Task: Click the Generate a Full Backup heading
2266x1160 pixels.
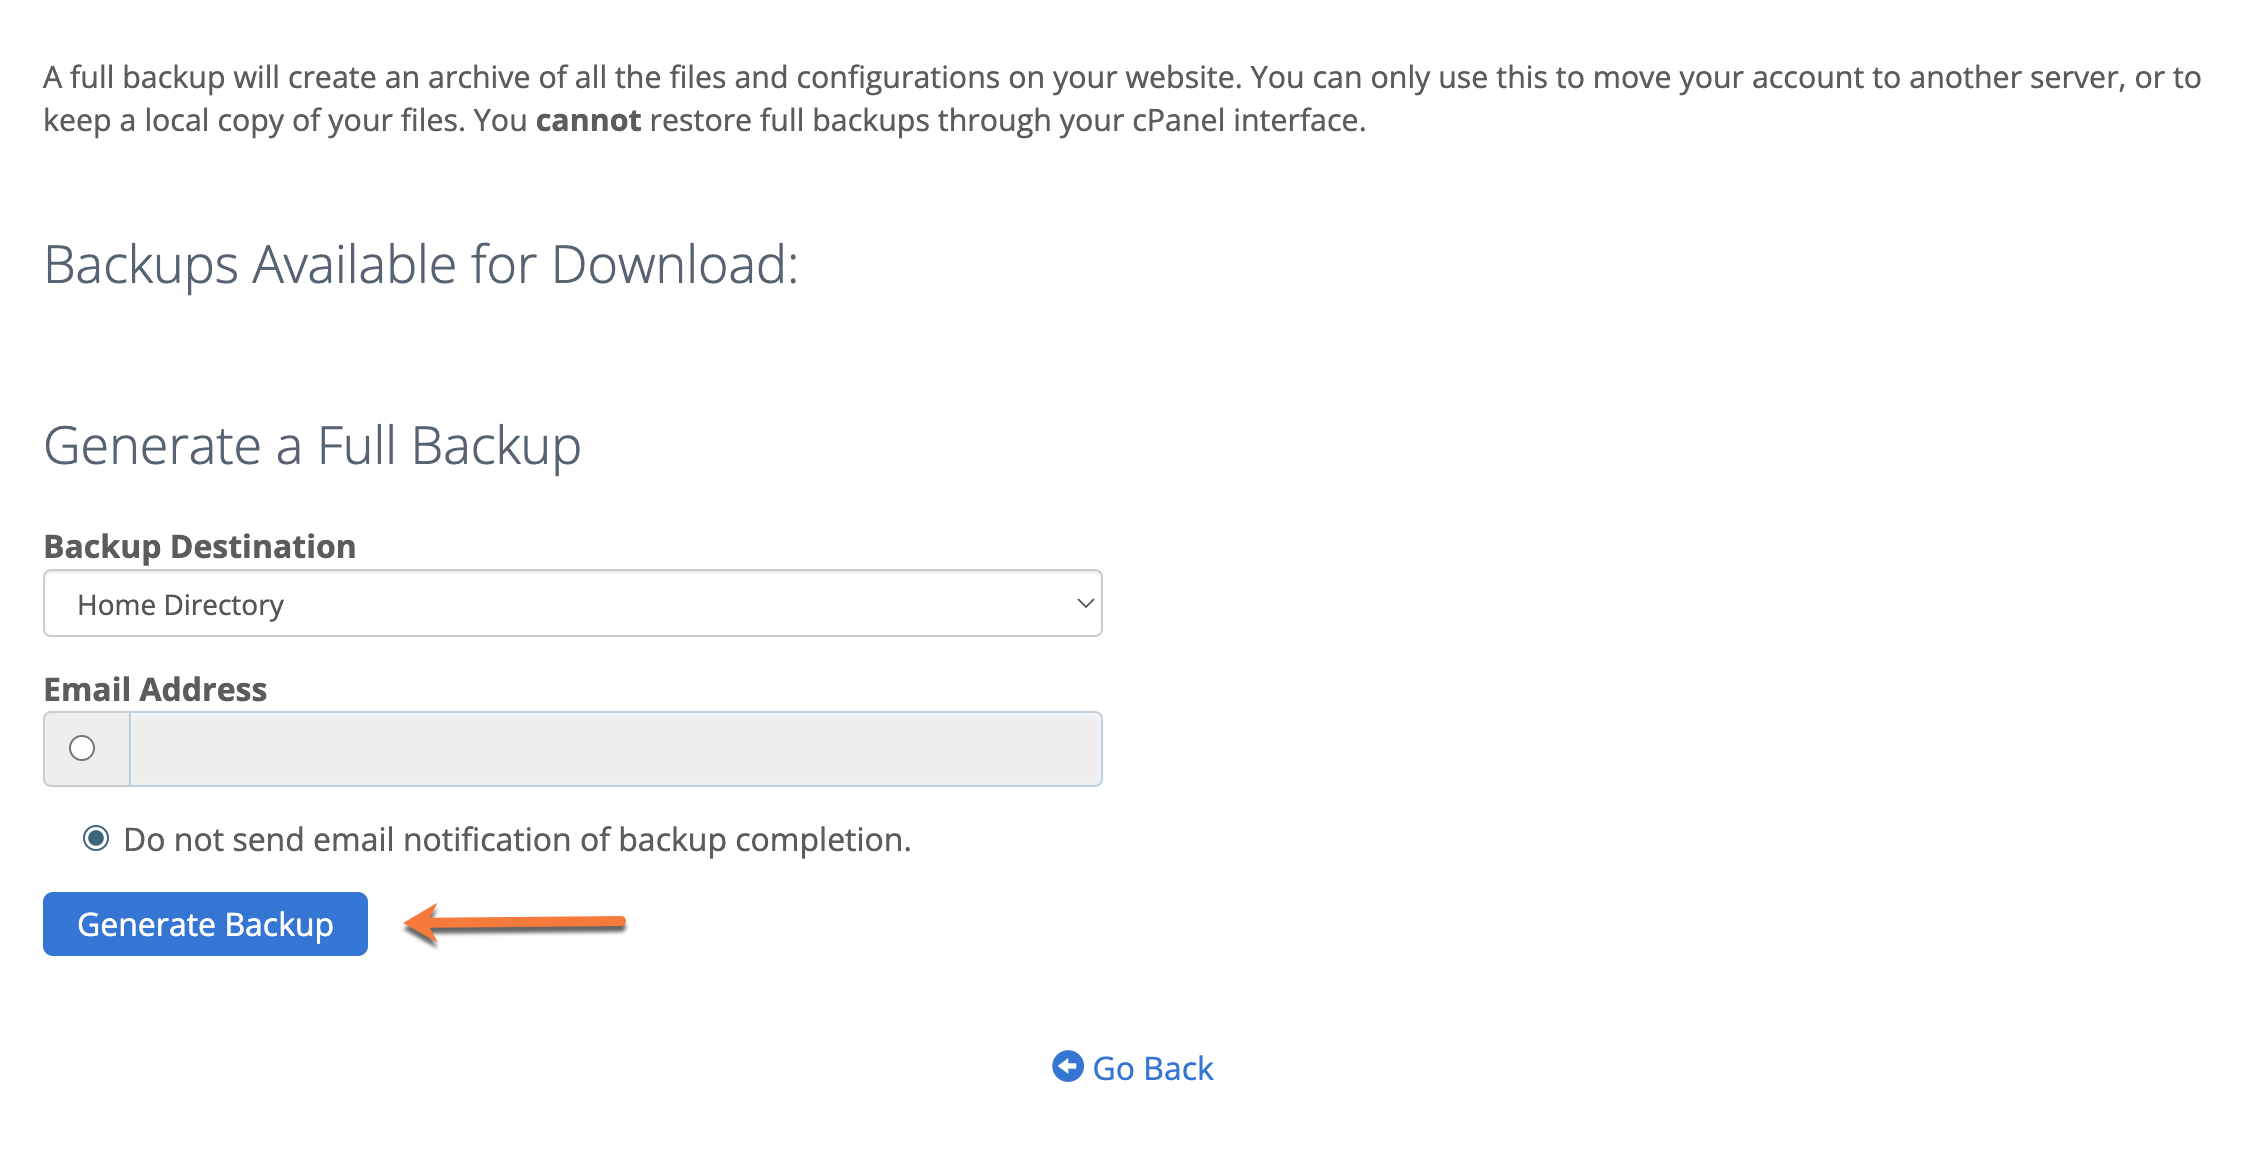Action: coord(312,446)
